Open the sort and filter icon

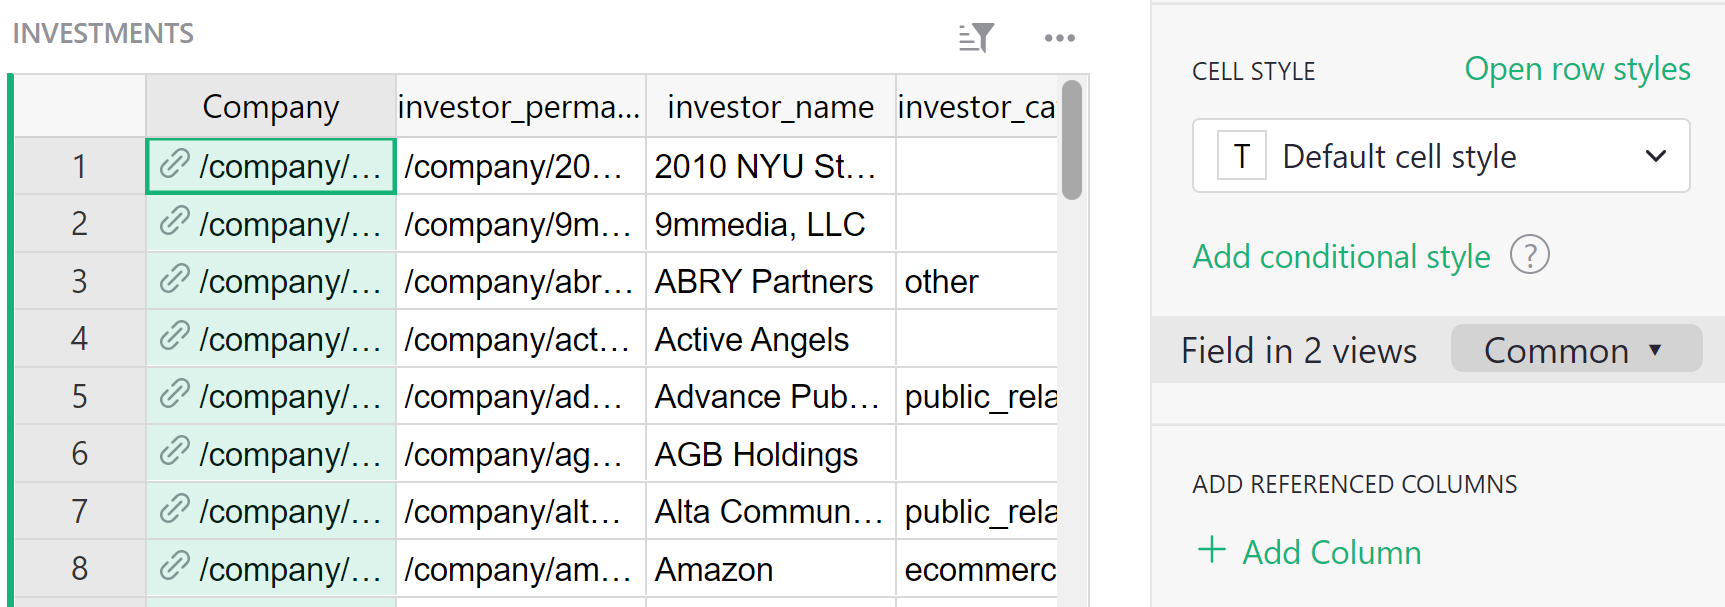pos(976,38)
